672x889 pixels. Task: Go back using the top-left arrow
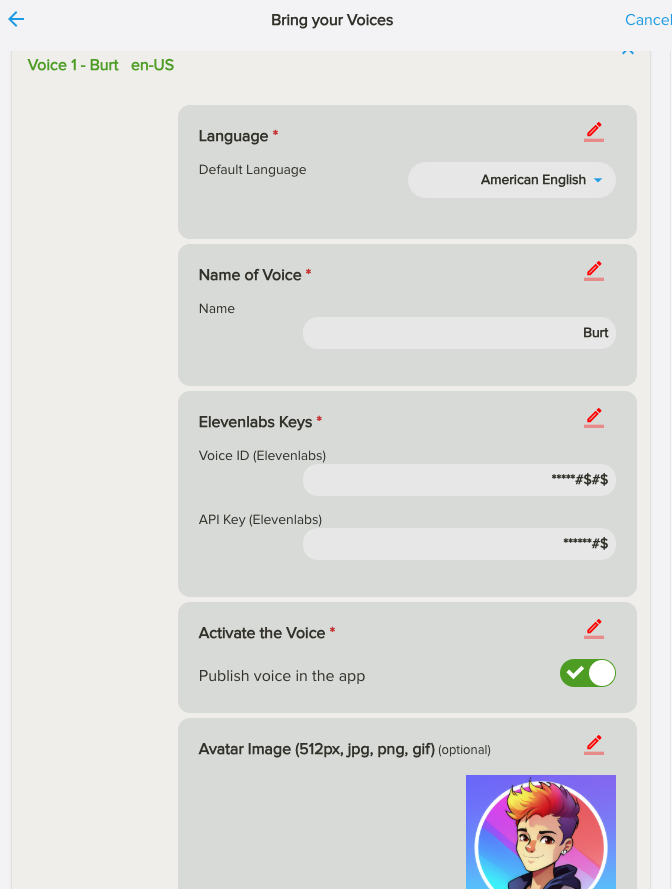coord(16,20)
